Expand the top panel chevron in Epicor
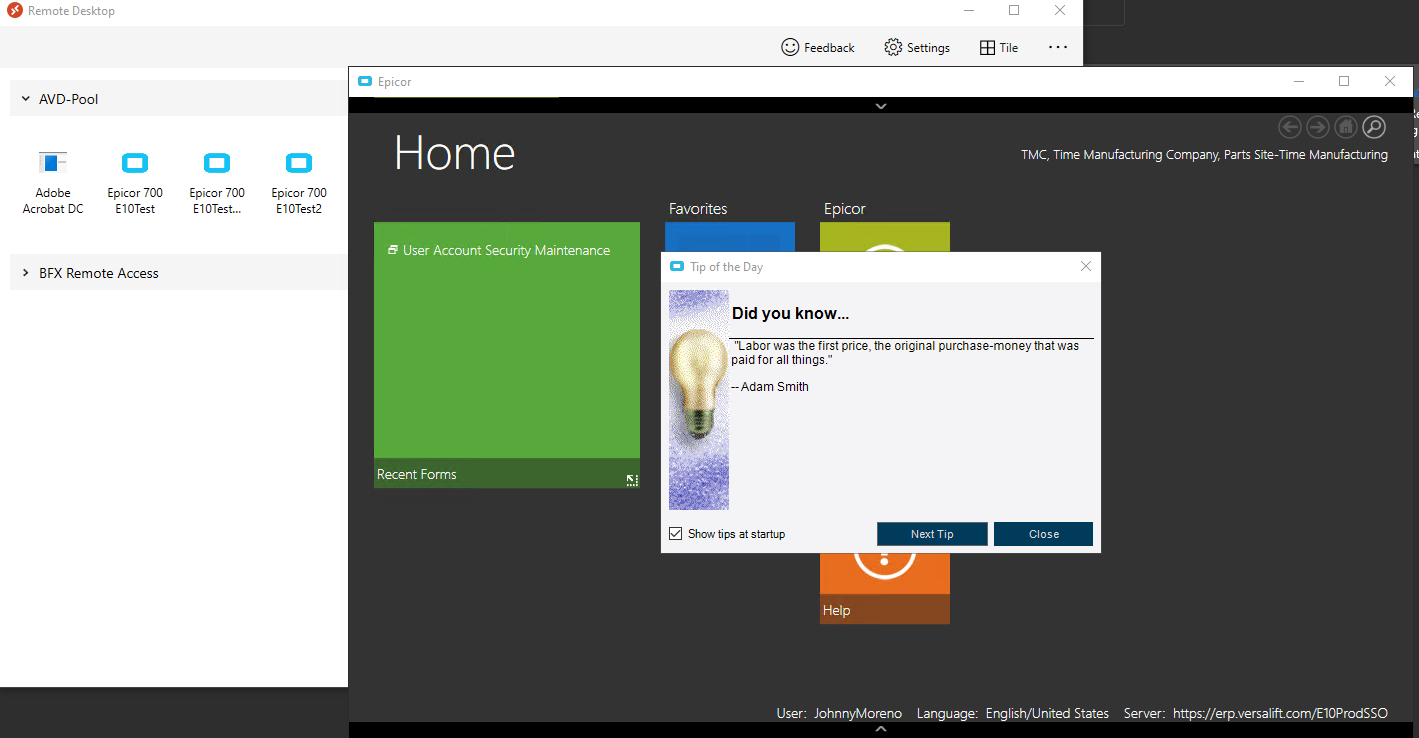 tap(881, 106)
